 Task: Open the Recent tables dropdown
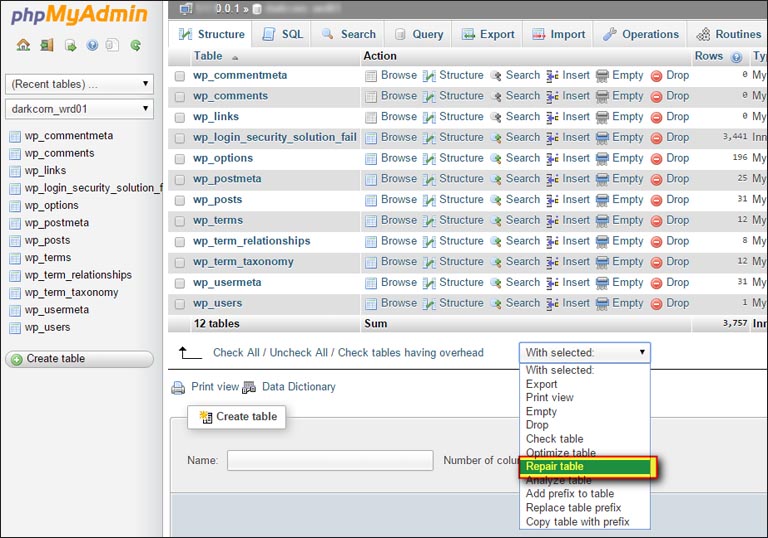point(79,84)
